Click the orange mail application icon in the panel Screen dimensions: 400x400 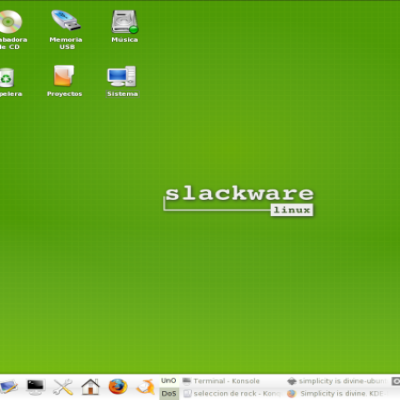145,387
